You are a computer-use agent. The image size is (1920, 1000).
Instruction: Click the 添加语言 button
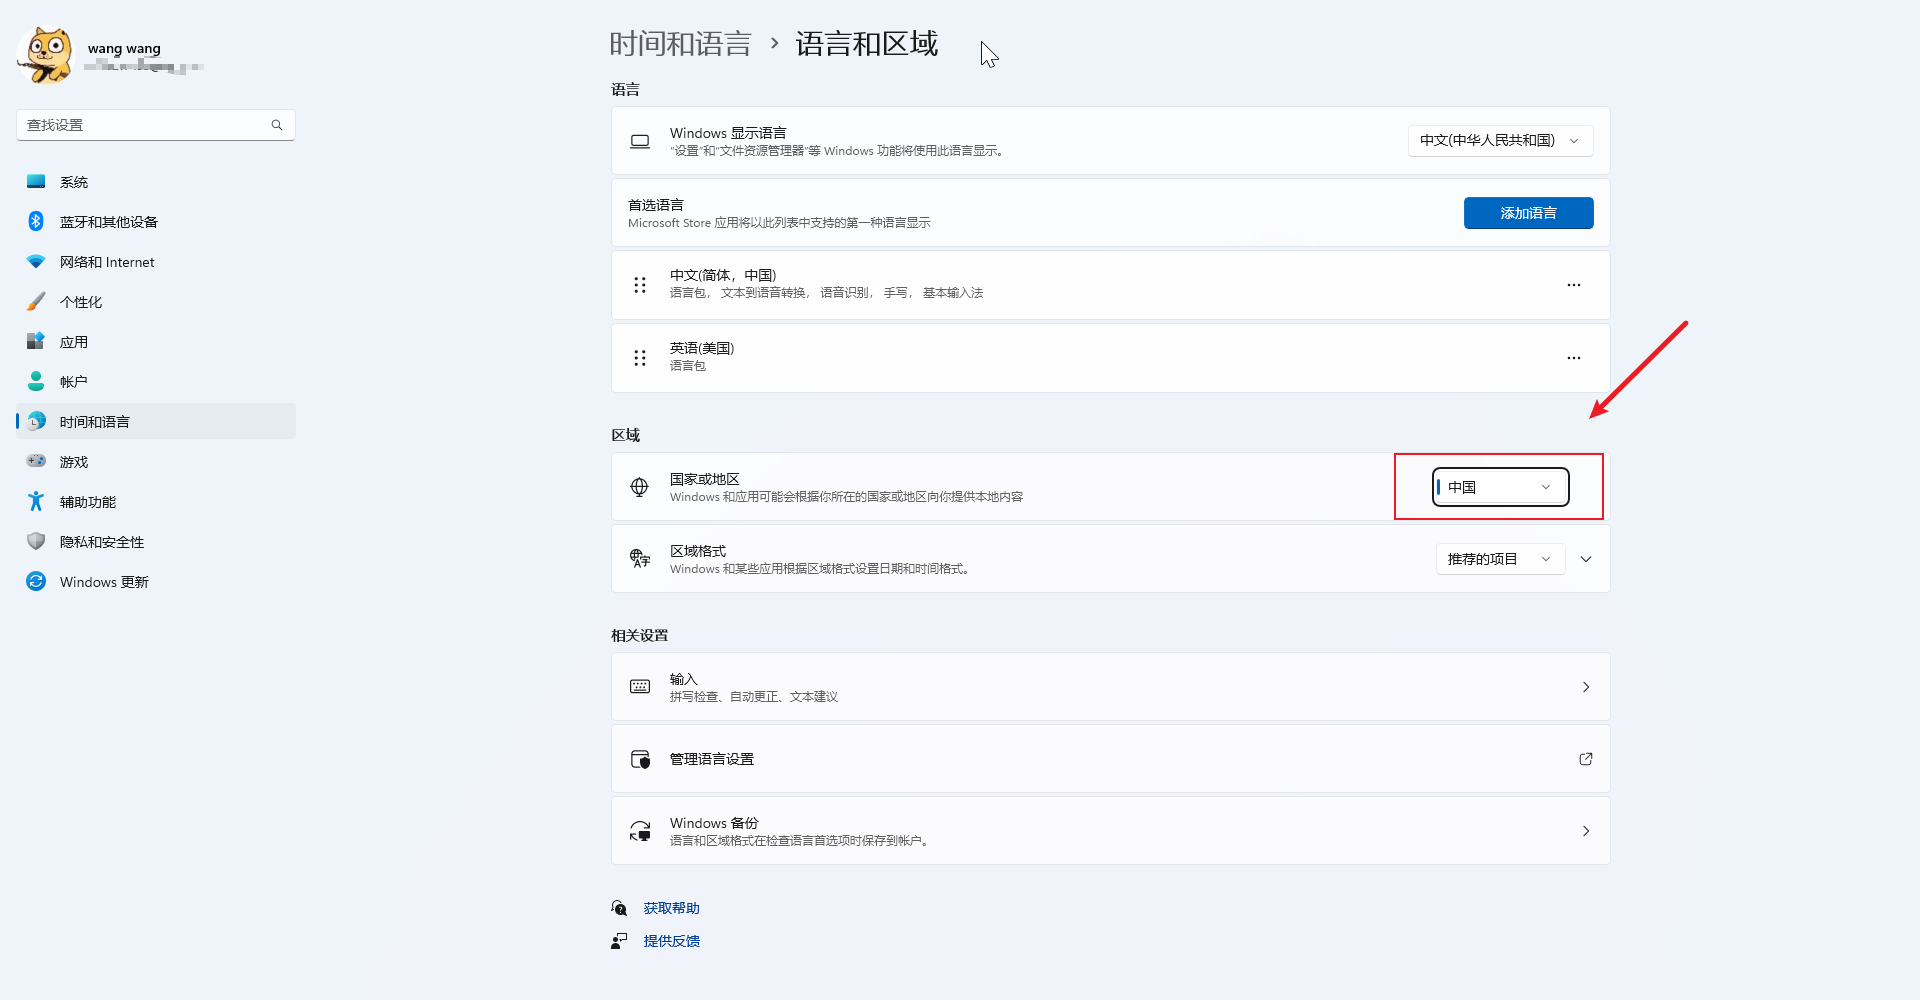[x=1528, y=213]
